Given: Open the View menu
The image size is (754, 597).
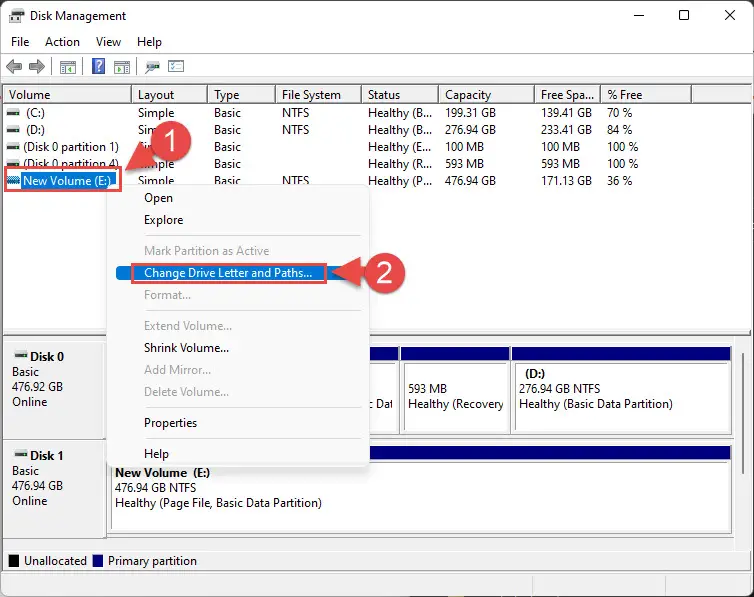Looking at the screenshot, I should coord(108,42).
